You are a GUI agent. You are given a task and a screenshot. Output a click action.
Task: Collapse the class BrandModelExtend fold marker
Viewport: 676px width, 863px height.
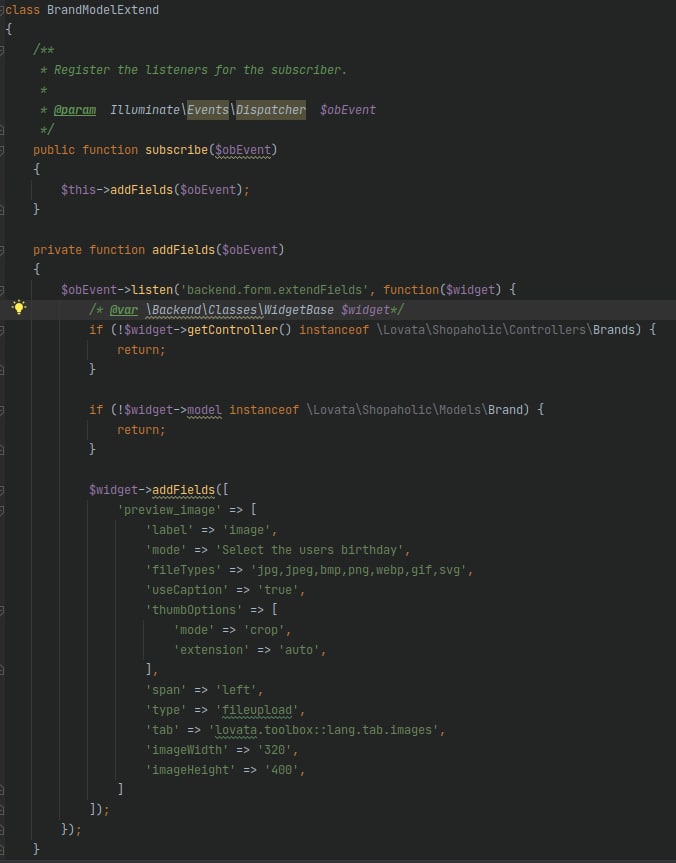(x=2, y=10)
